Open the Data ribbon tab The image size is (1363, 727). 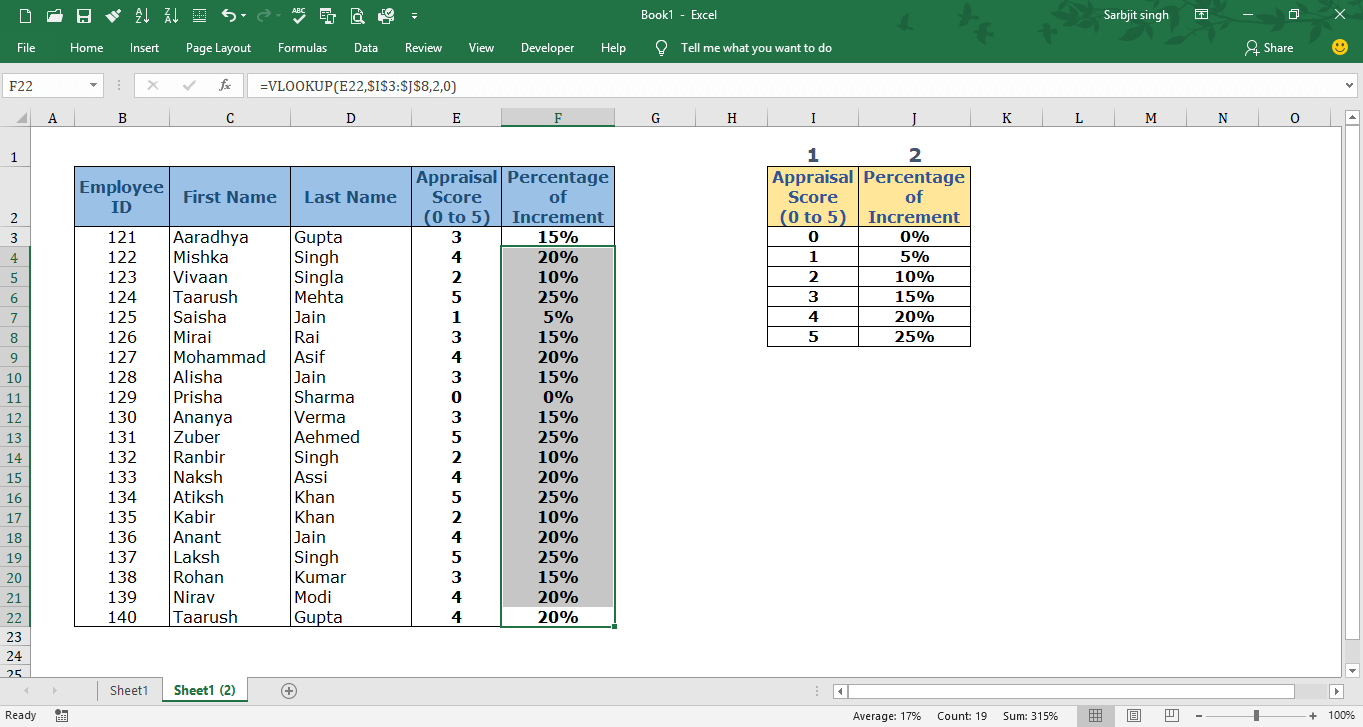[366, 48]
